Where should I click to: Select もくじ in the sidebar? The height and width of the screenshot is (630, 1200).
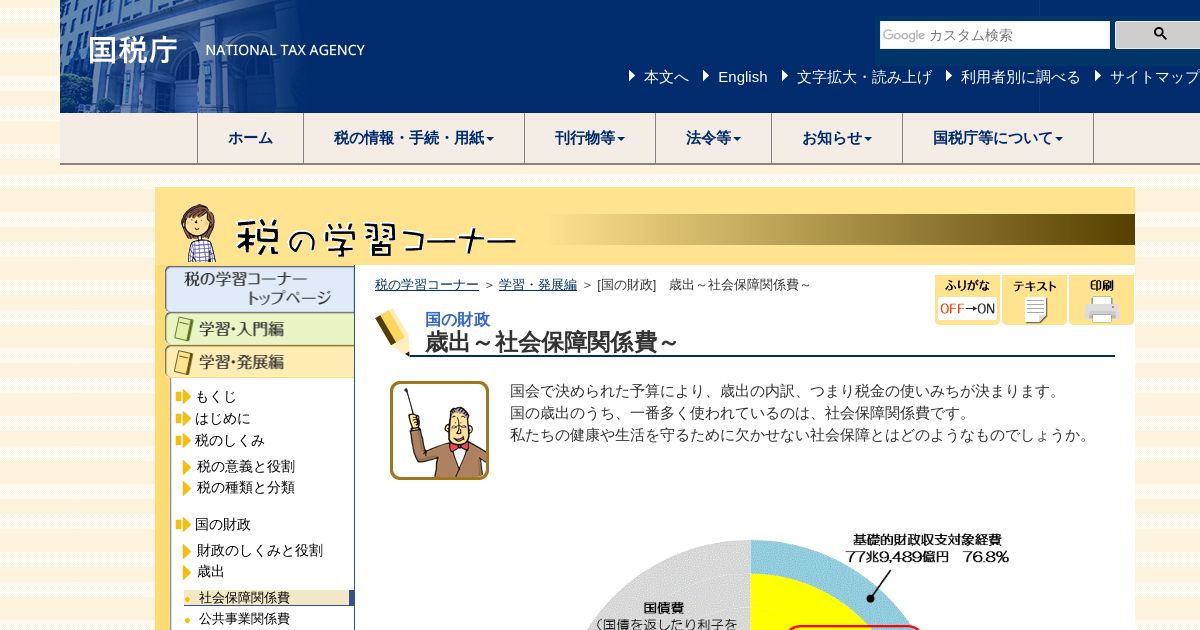pos(215,397)
